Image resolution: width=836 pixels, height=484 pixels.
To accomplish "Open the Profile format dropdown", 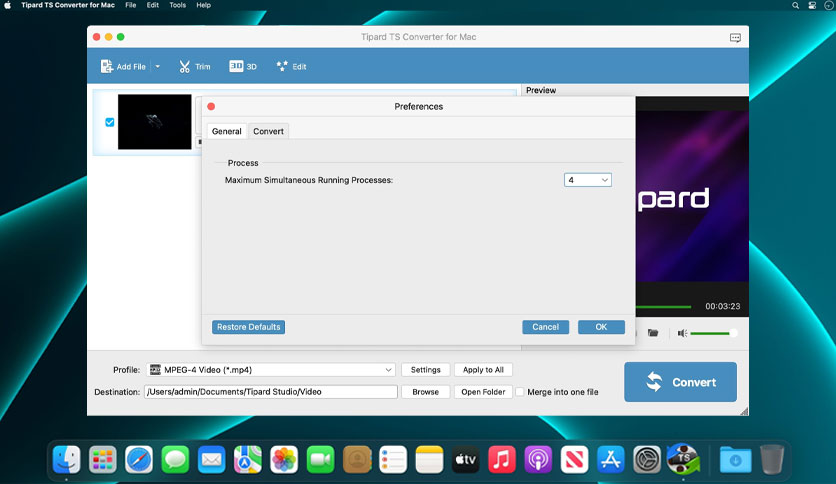I will 271,369.
